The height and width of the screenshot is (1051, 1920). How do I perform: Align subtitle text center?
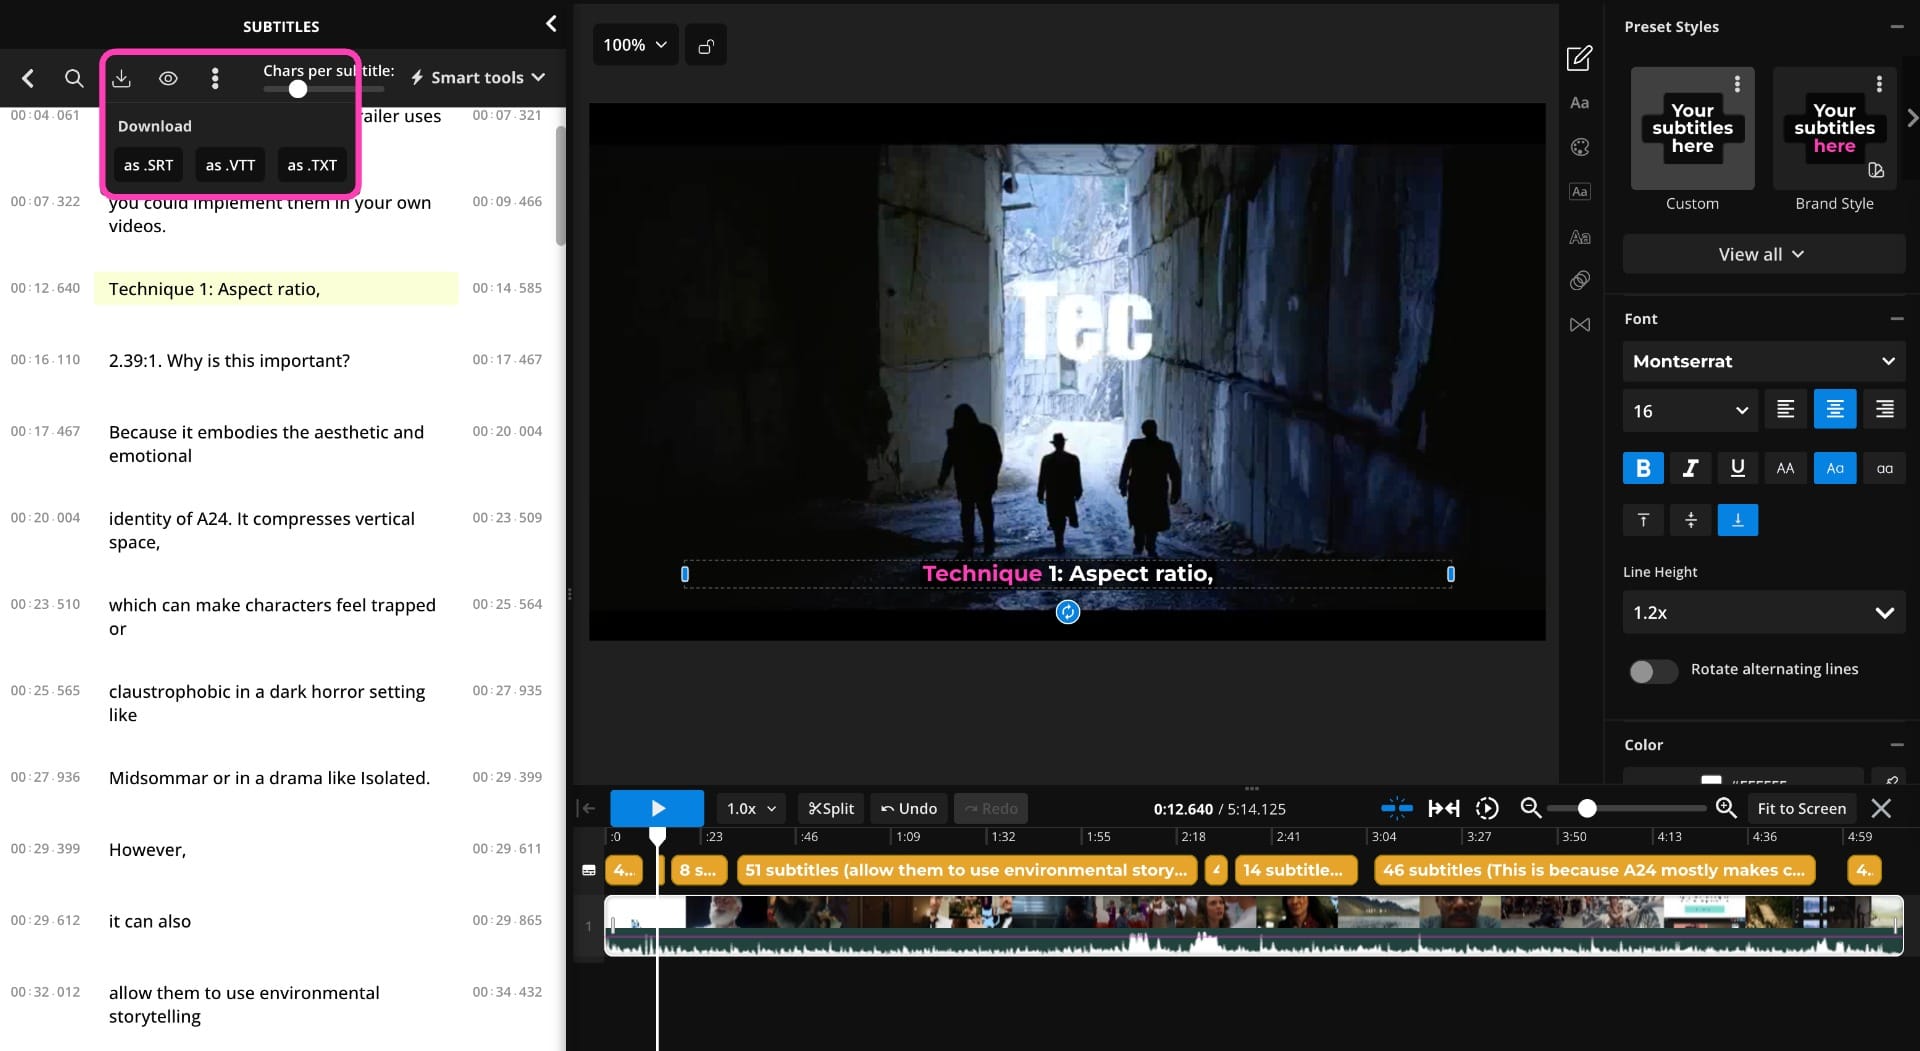tap(1835, 409)
